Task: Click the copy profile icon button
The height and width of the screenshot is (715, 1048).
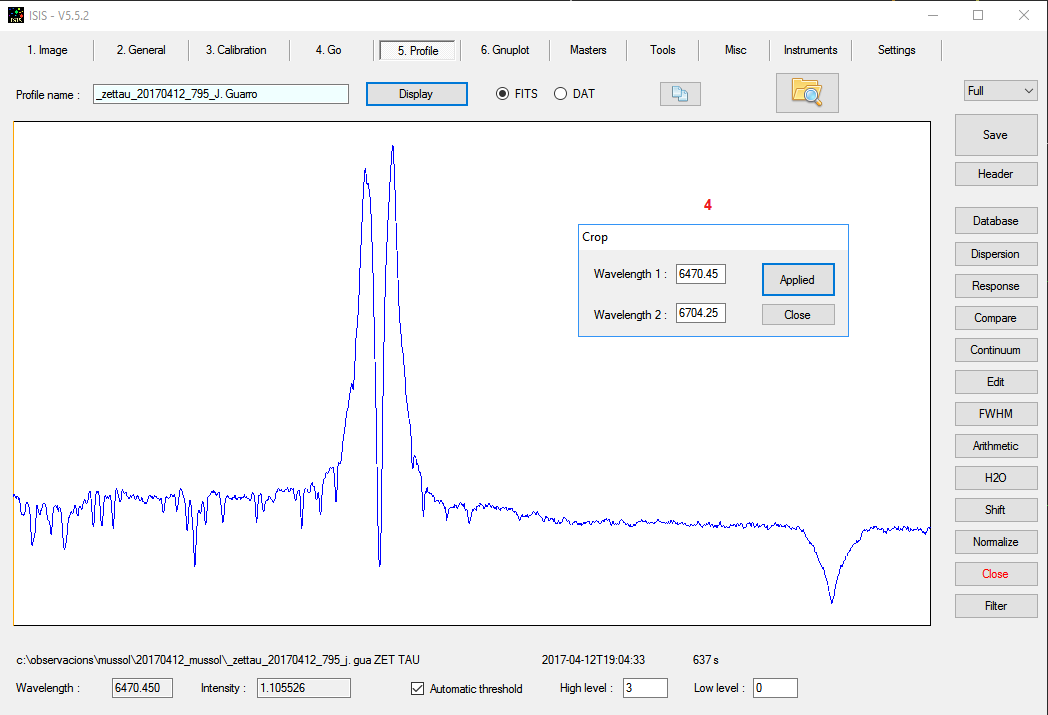Action: point(680,94)
